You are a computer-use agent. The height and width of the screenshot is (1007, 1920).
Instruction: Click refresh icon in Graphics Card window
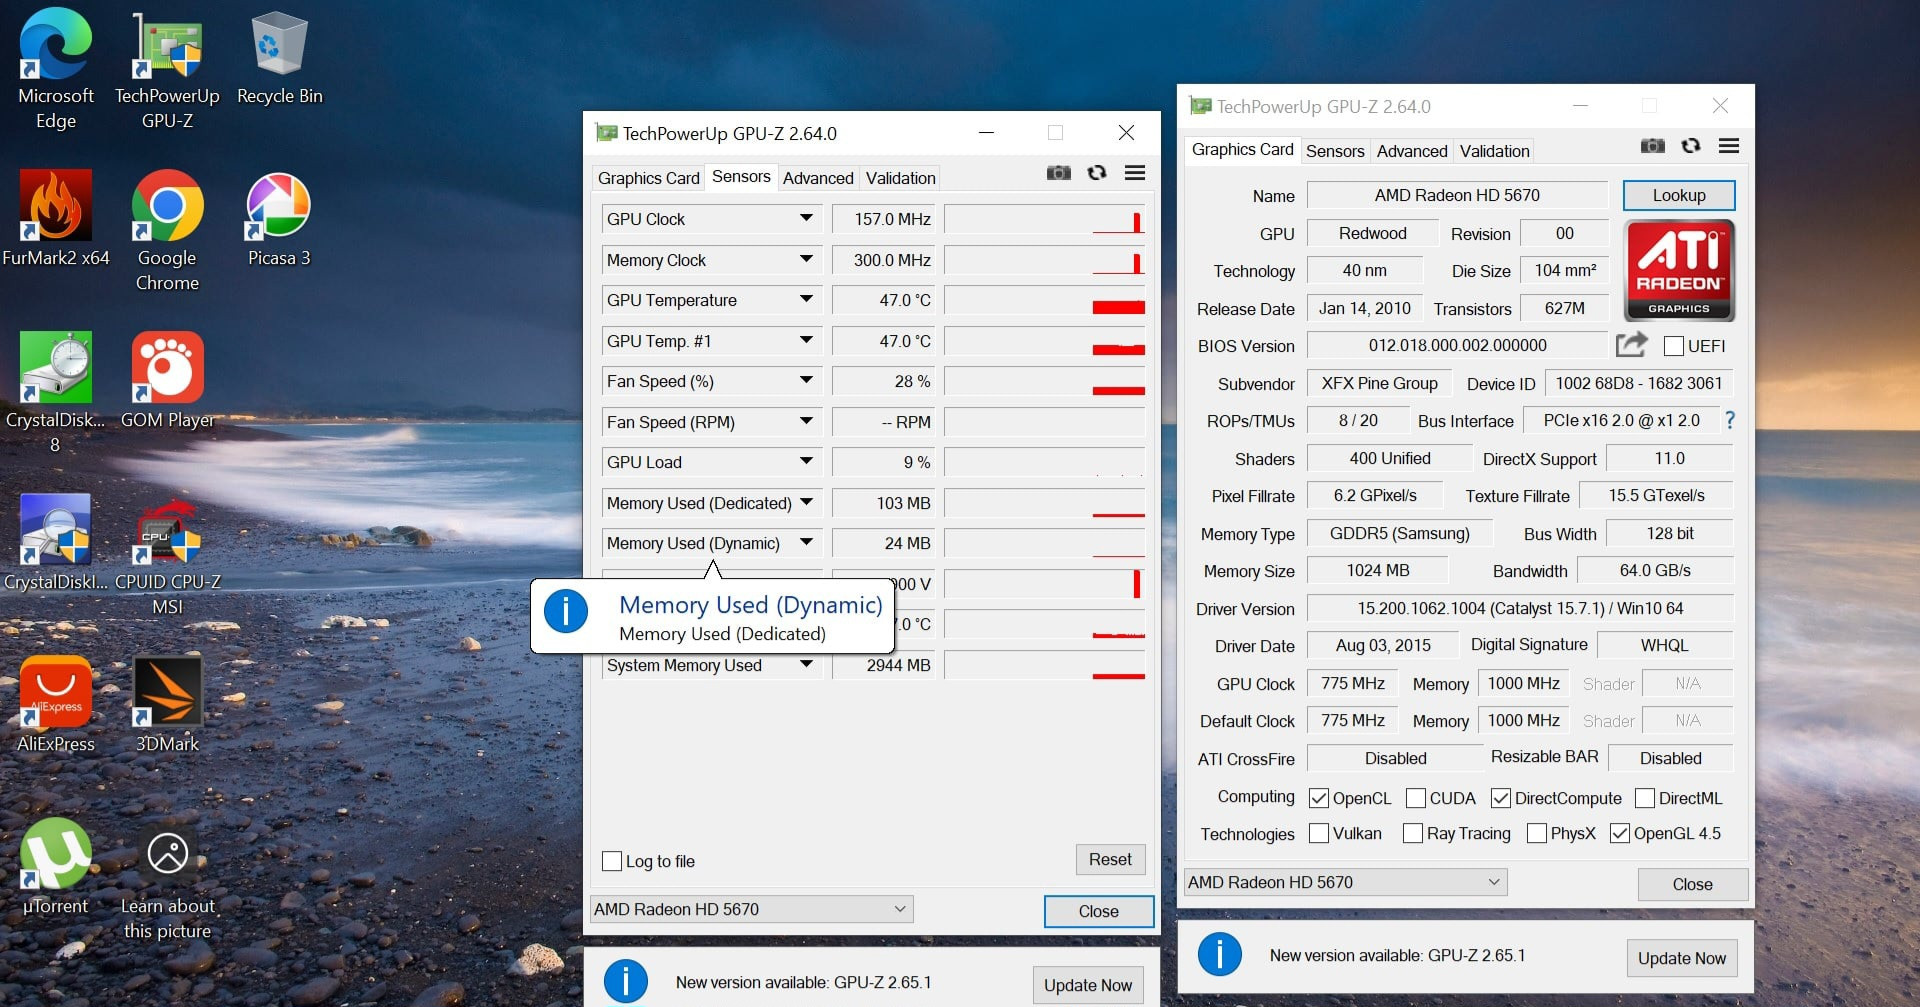1691,146
